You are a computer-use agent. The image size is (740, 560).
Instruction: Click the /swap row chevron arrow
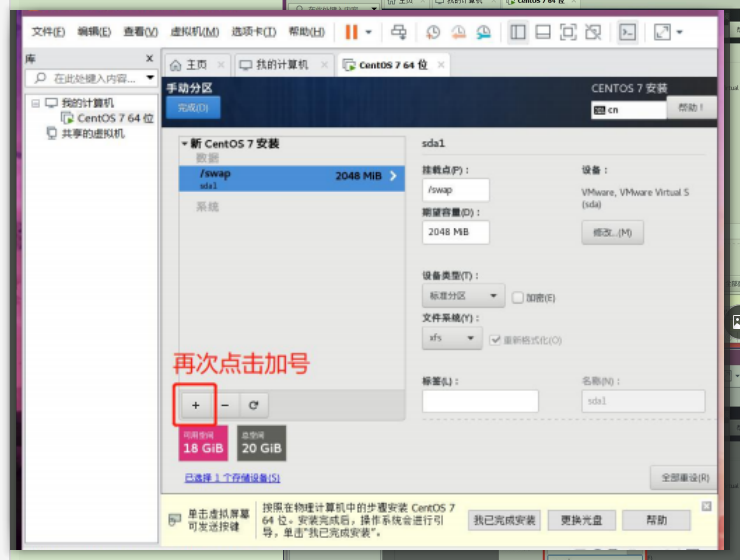click(x=393, y=176)
